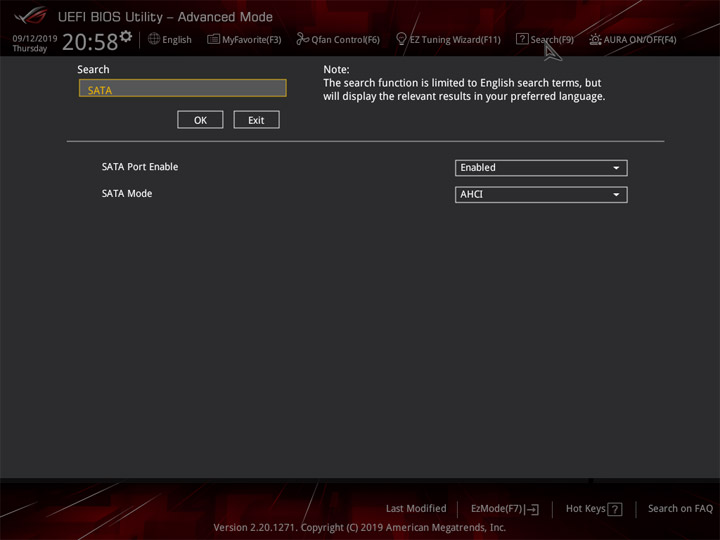Viewport: 720px width, 540px height.
Task: Open Last Modified settings
Action: (x=416, y=508)
